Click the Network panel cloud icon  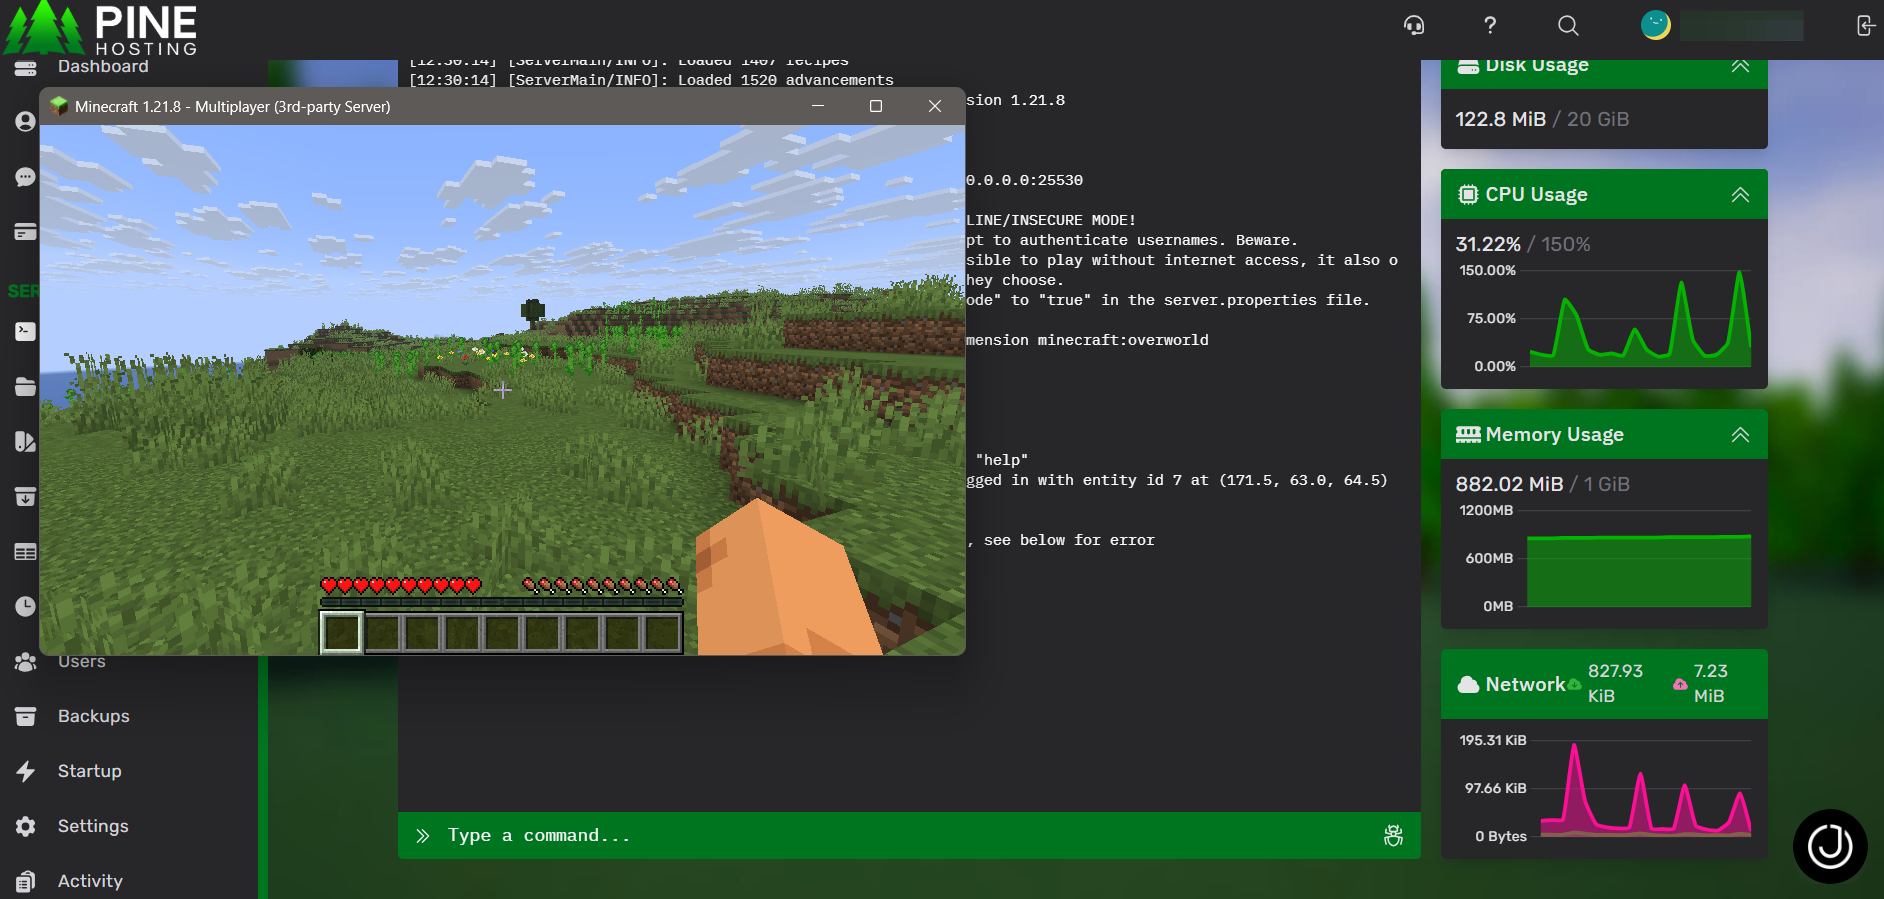coord(1468,685)
